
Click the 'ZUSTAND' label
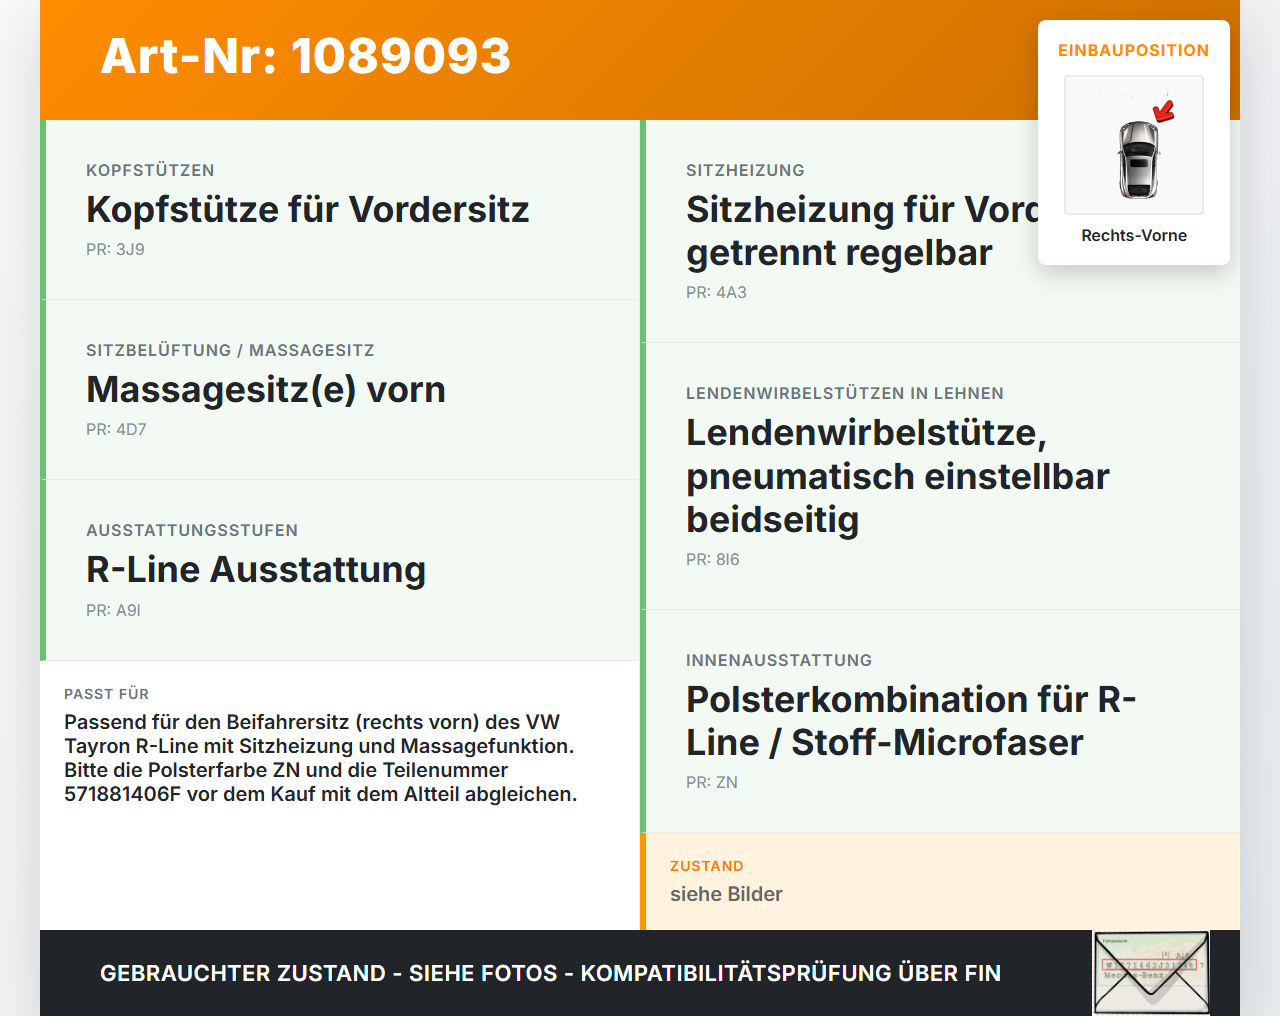click(x=707, y=866)
